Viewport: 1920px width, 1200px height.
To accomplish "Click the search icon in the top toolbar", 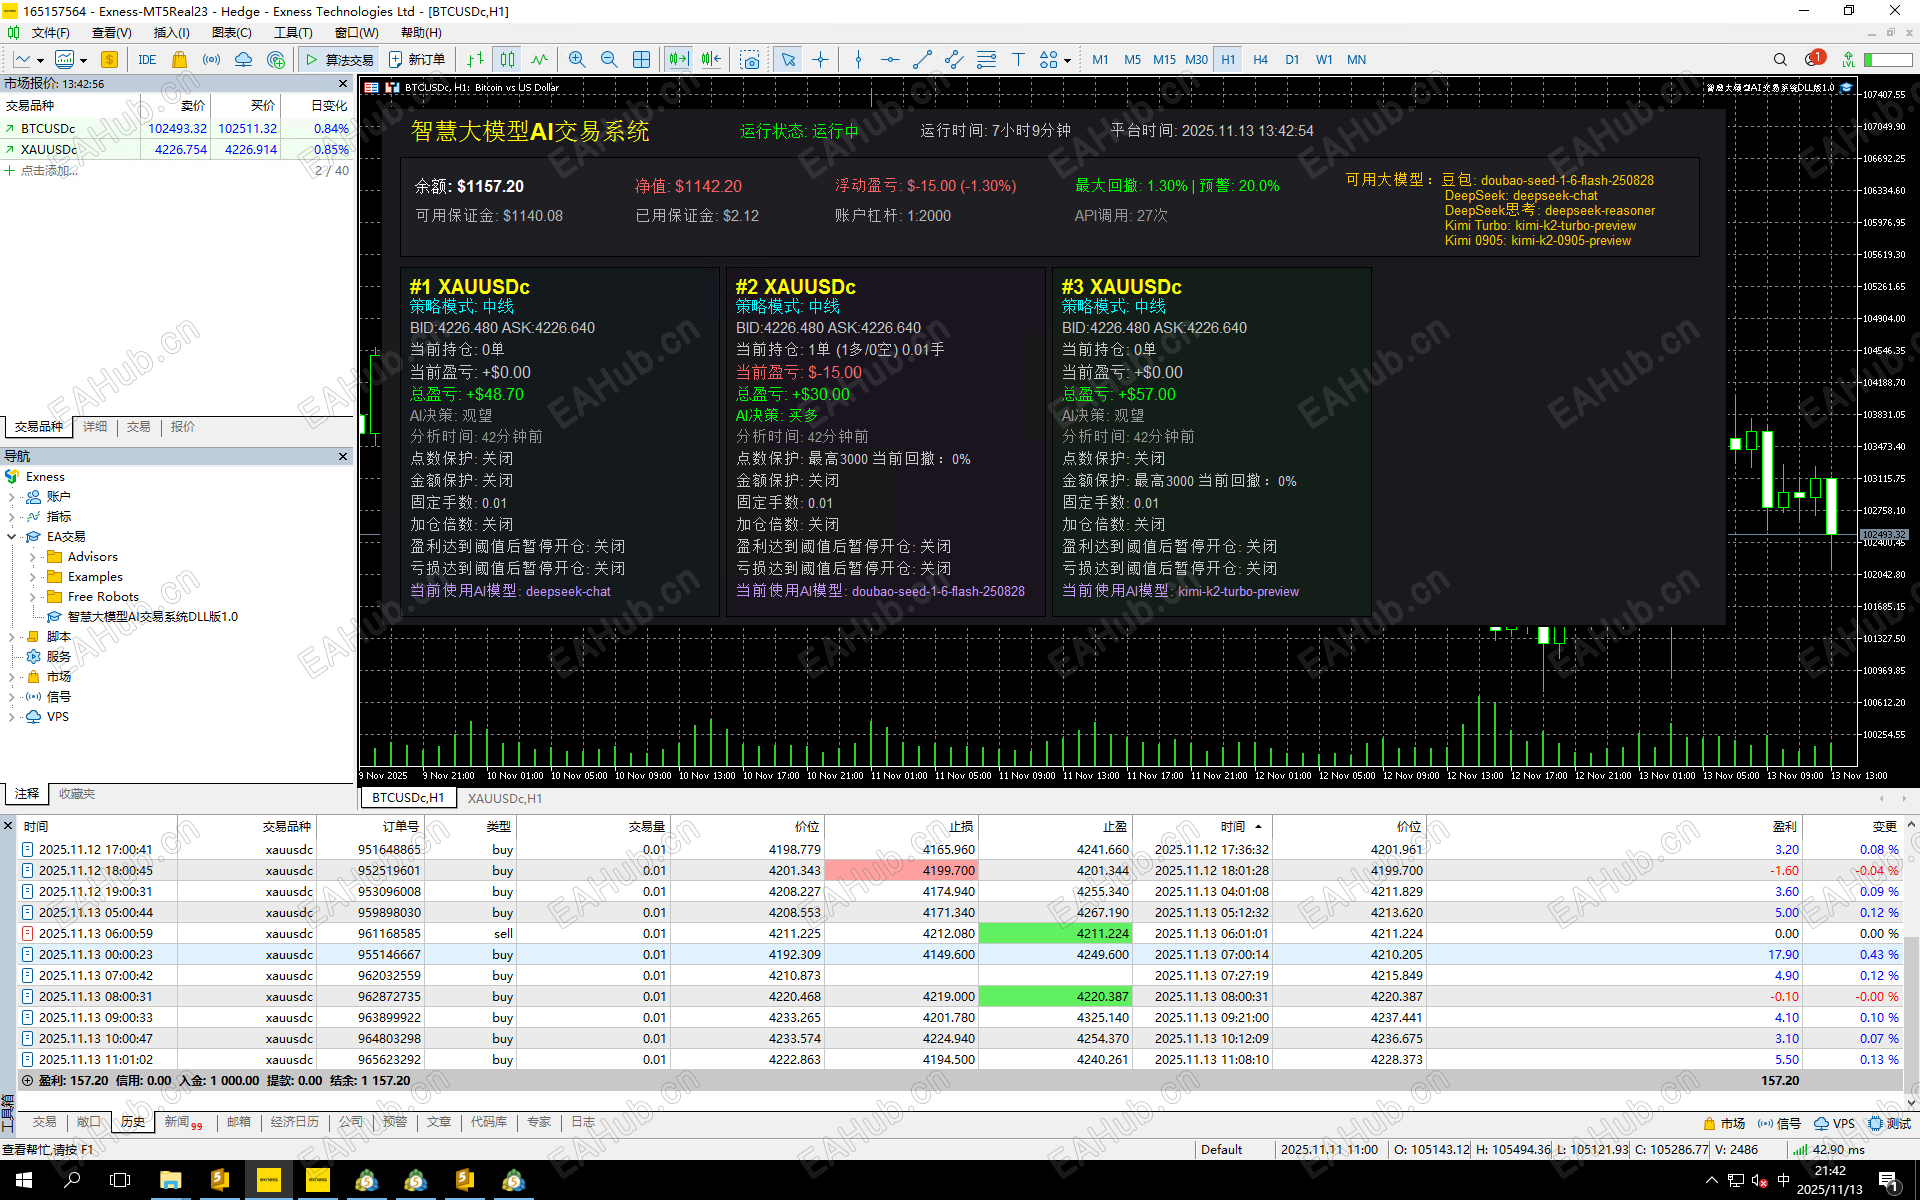I will 1781,59.
